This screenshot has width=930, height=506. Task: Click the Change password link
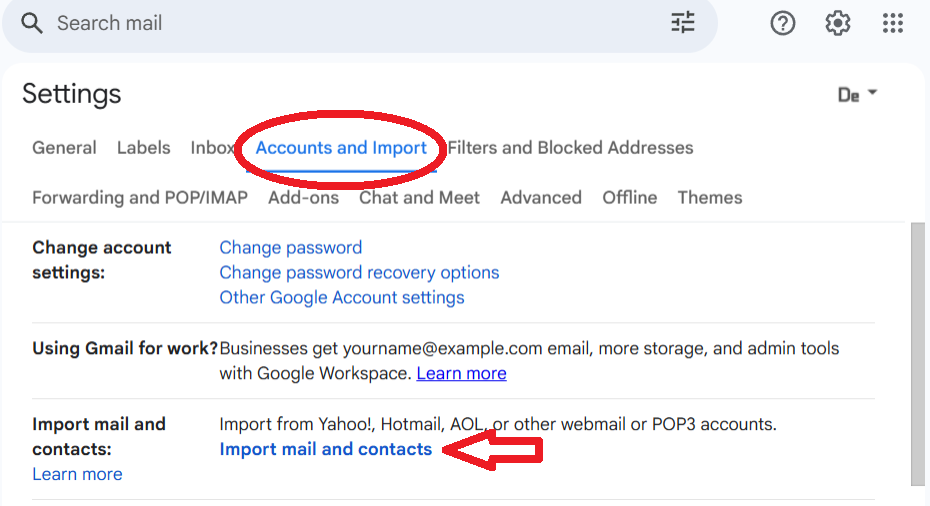click(x=291, y=247)
